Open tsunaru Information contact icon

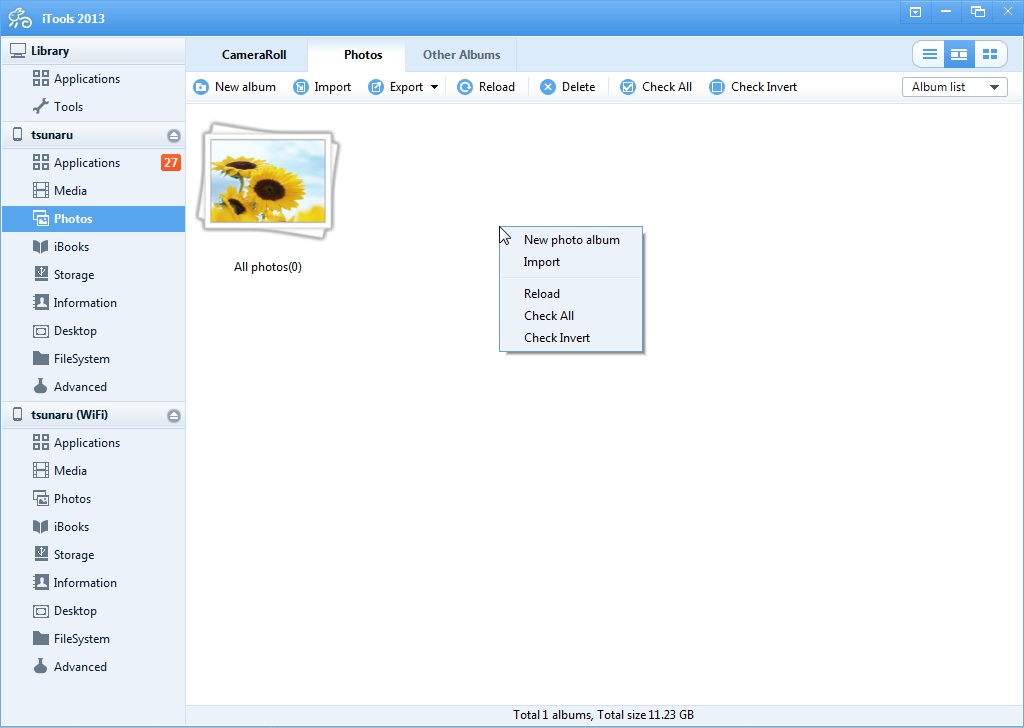pos(40,302)
